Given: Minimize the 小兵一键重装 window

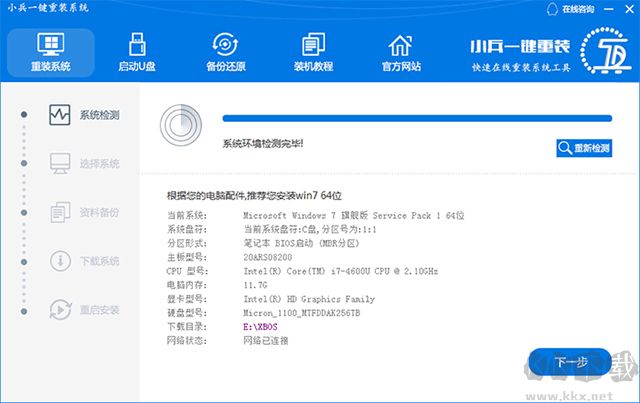Looking at the screenshot, I should 609,9.
